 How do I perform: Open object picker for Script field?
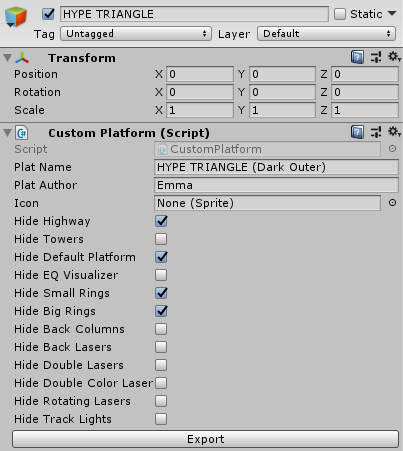[x=392, y=149]
